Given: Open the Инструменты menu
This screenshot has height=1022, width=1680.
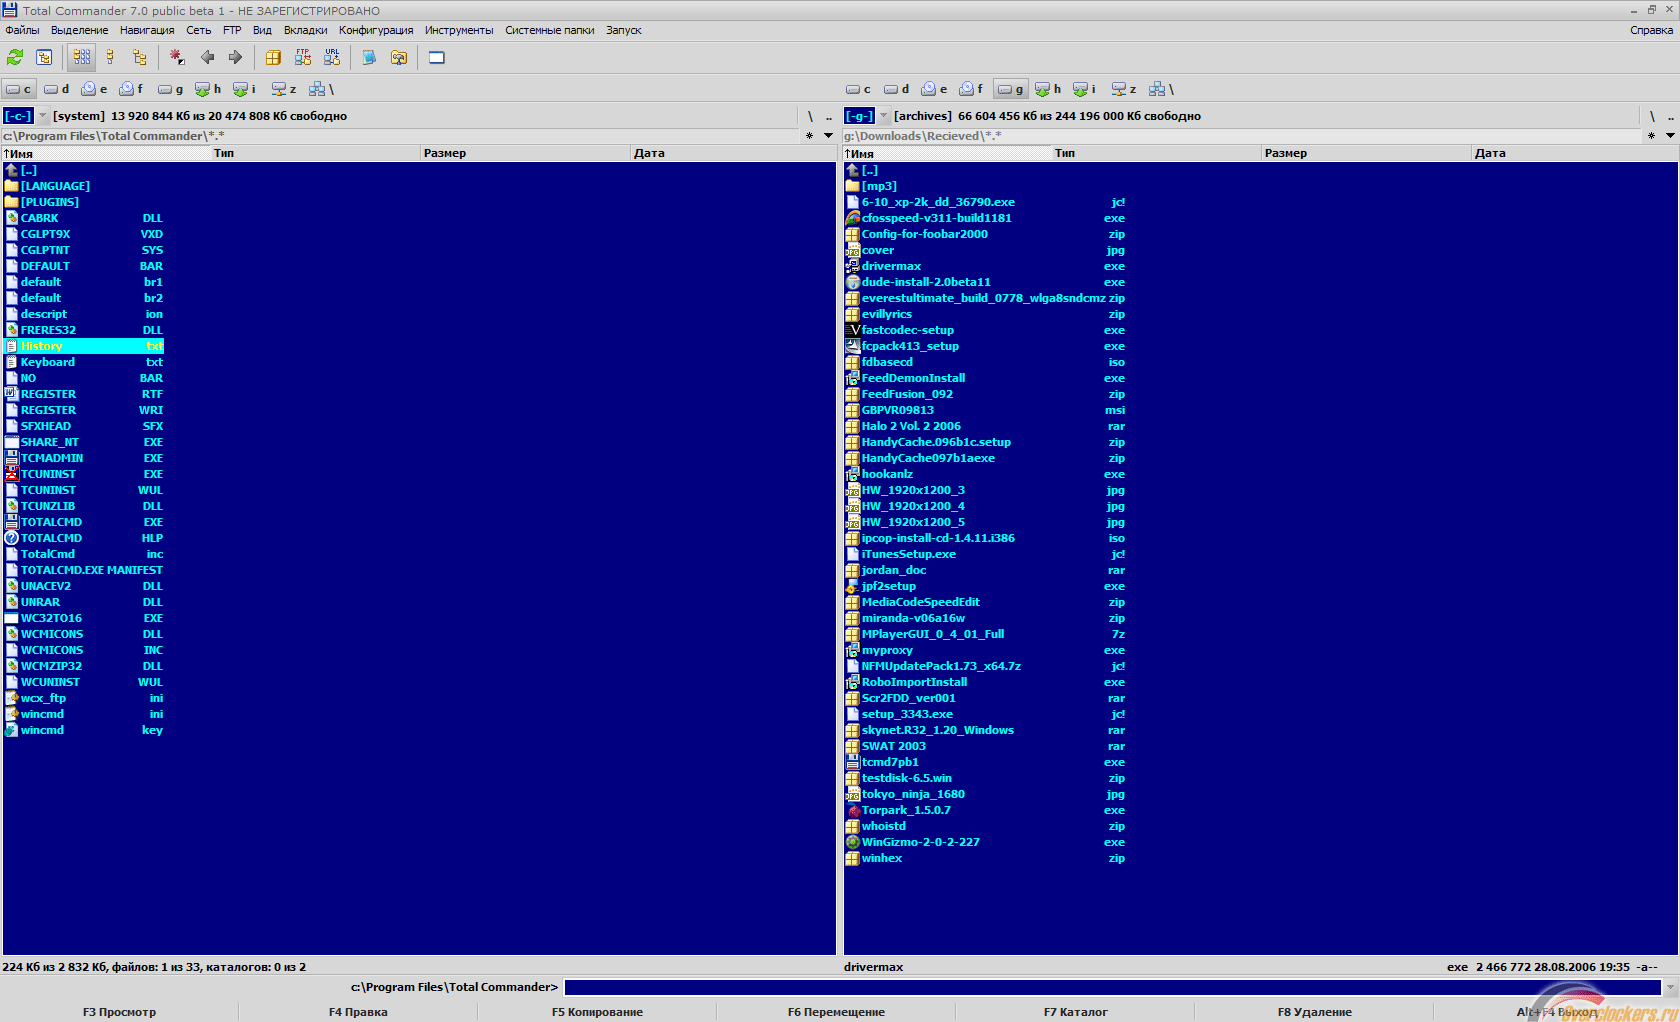Looking at the screenshot, I should 459,30.
